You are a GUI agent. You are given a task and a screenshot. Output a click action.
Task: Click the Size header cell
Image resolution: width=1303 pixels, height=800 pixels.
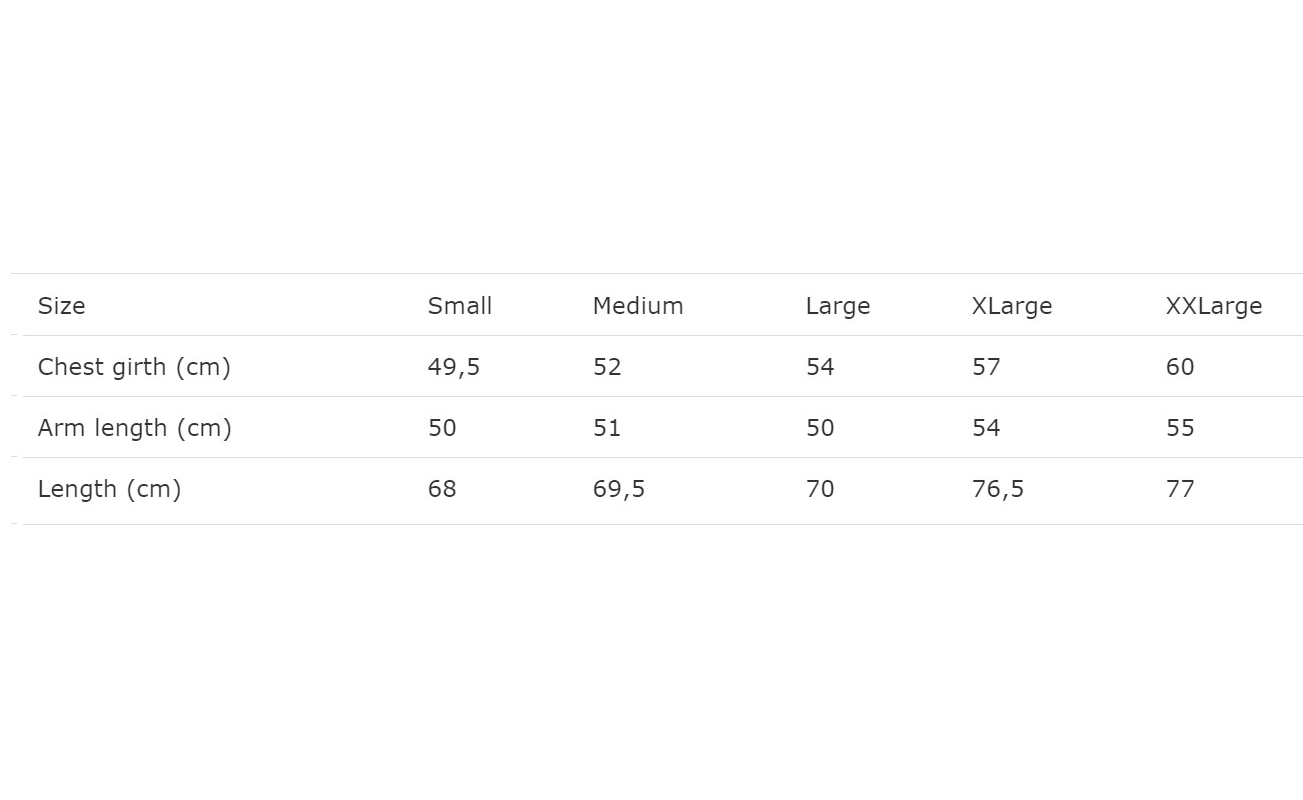tap(62, 306)
